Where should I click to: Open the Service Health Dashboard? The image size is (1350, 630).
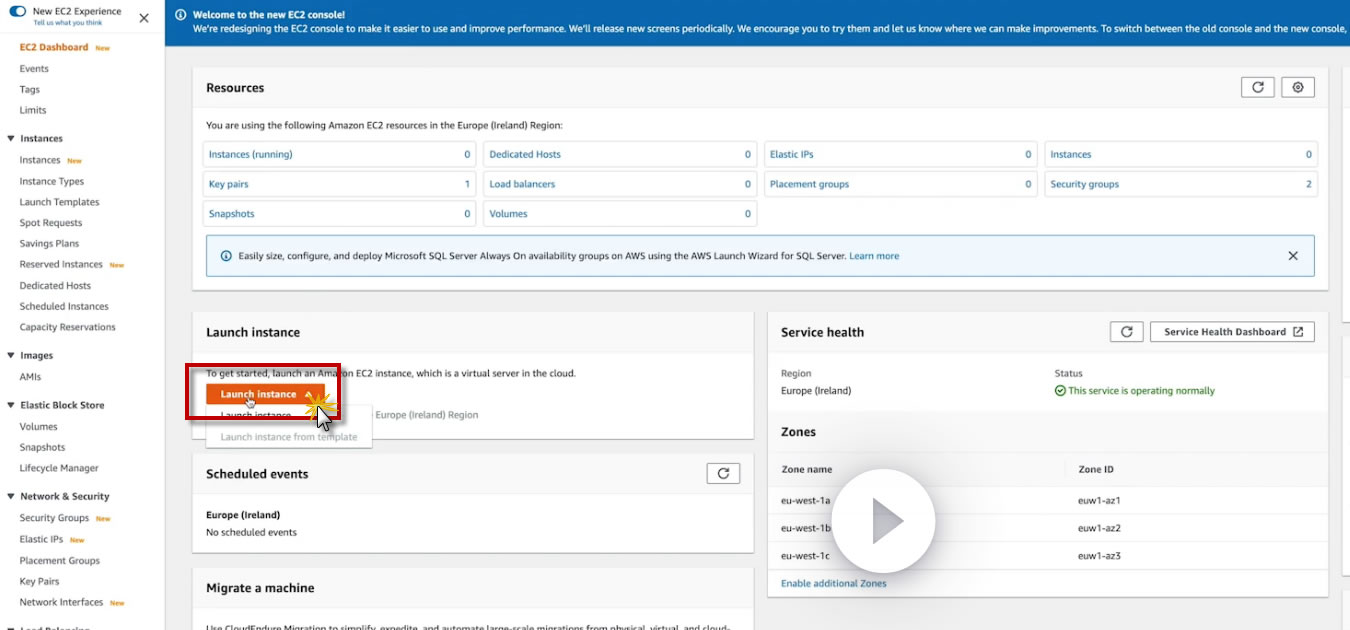coord(1232,332)
